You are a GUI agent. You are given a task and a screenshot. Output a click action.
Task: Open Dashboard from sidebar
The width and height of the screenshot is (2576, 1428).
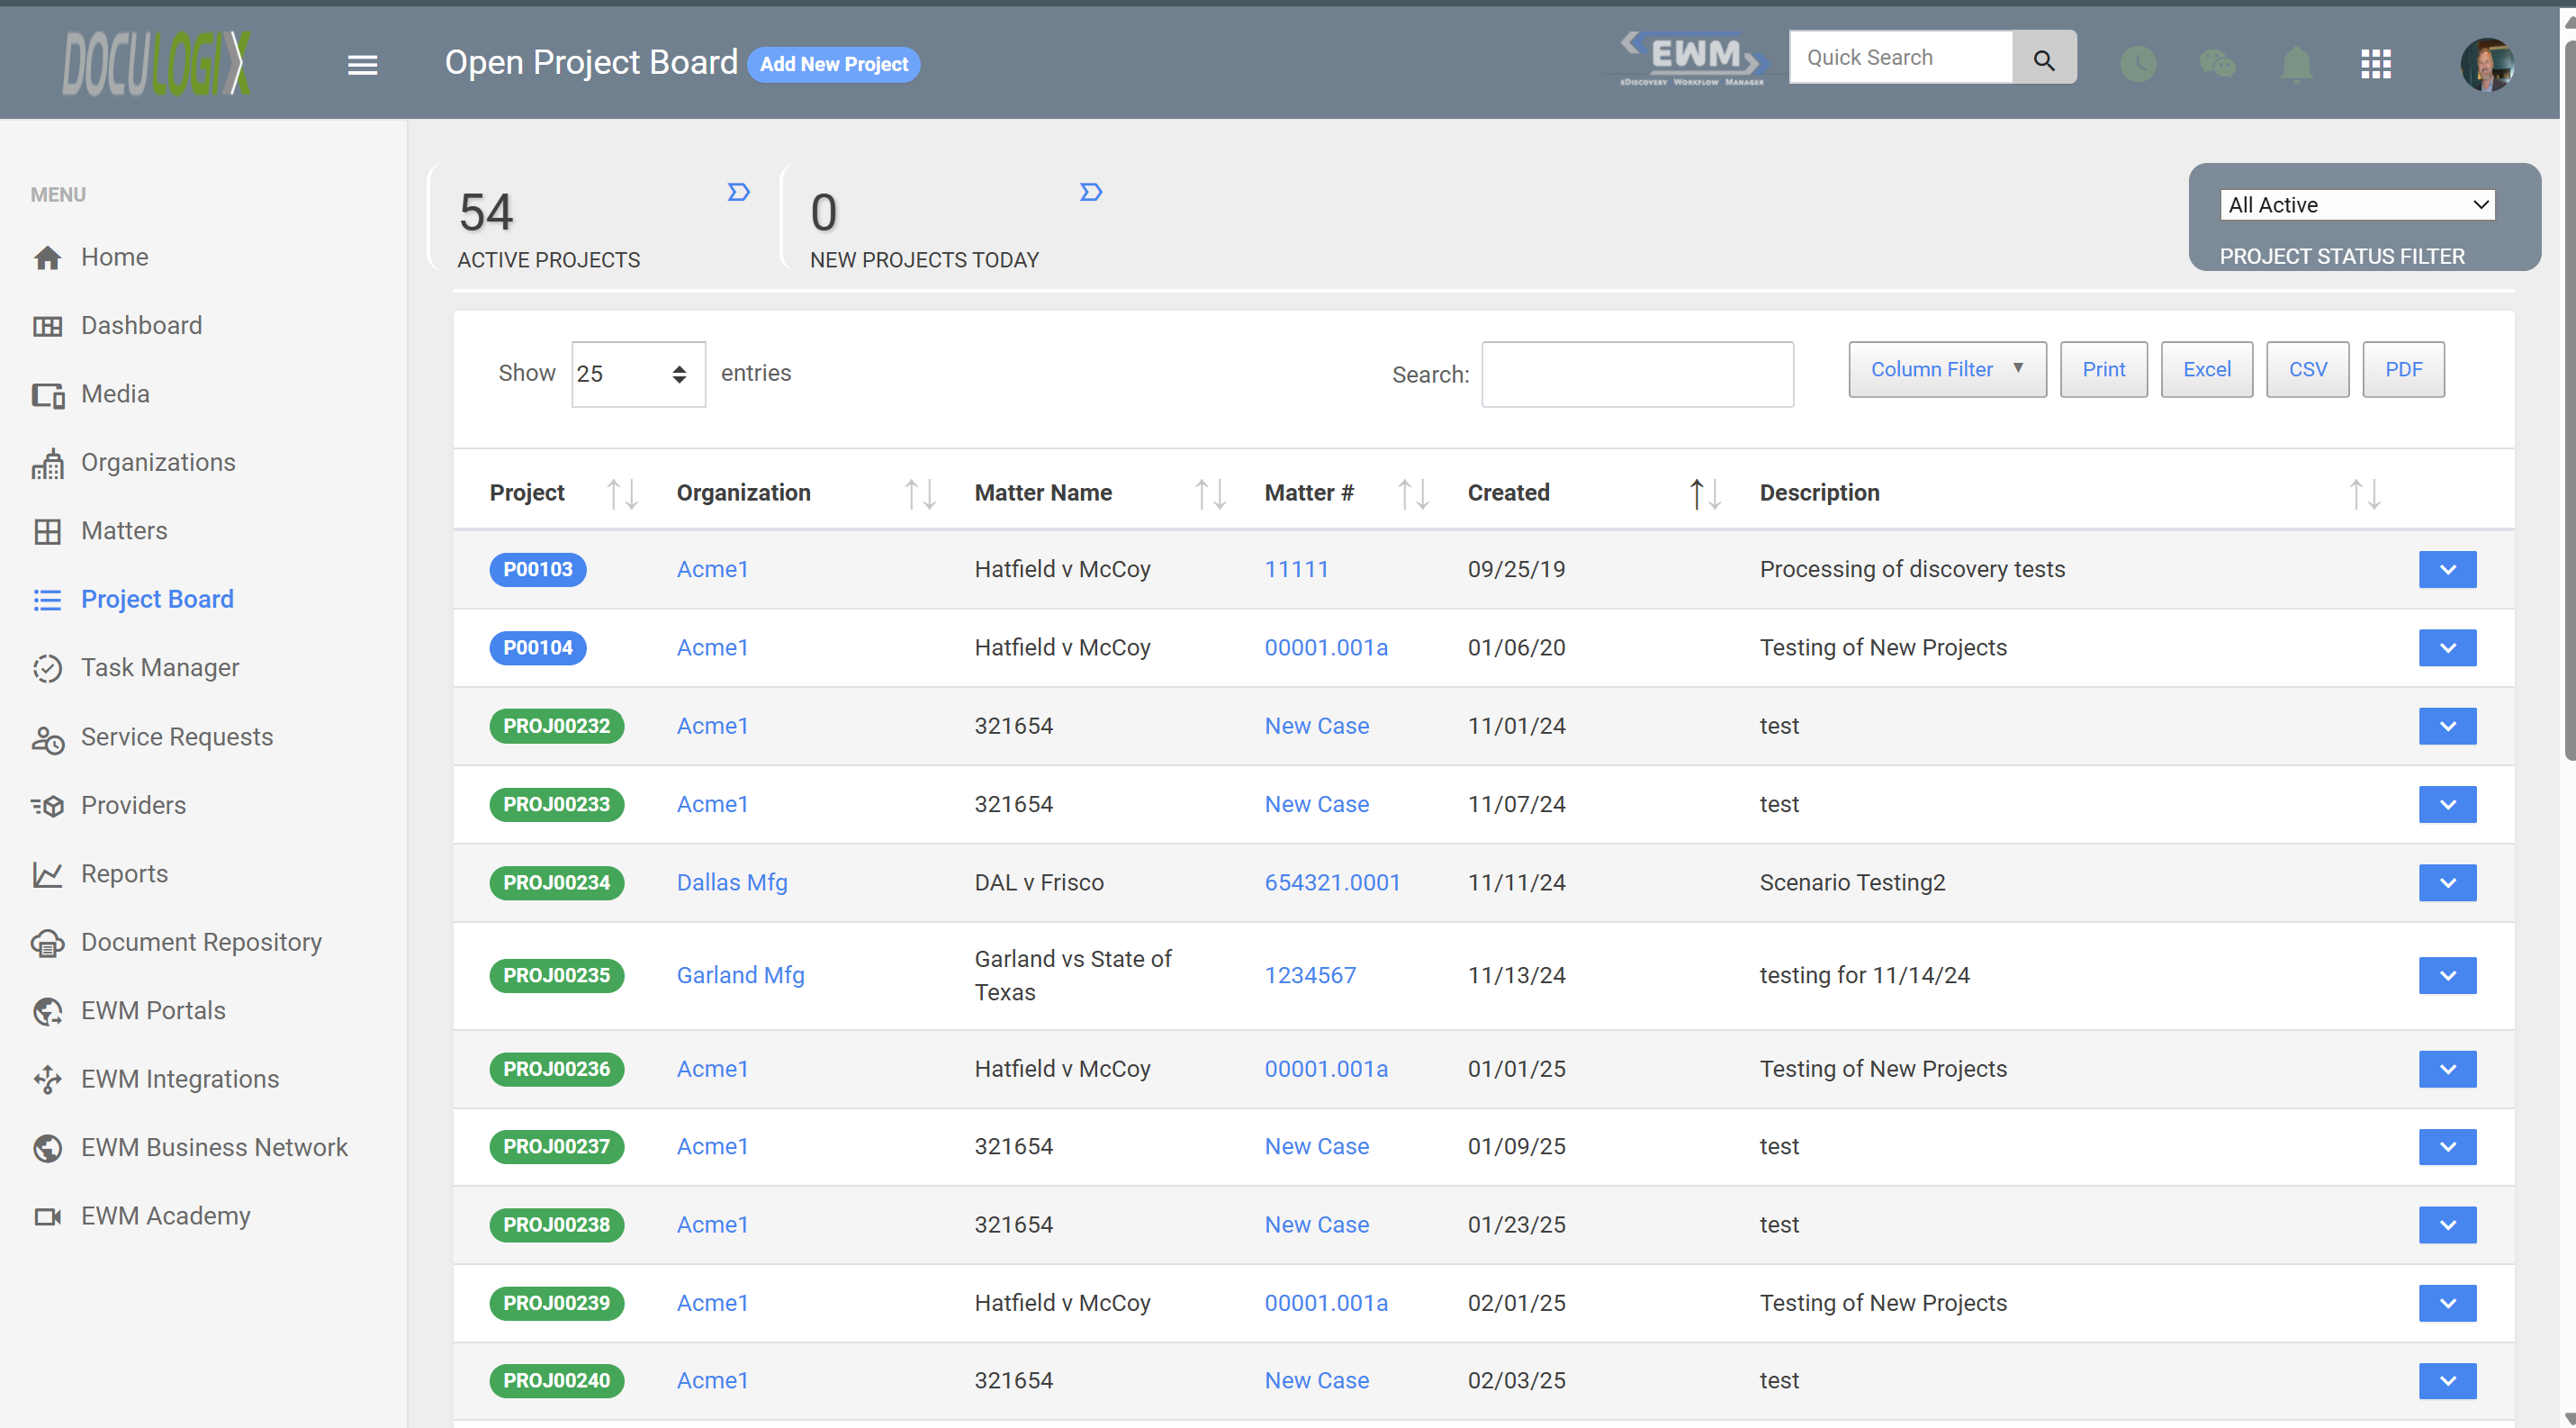click(141, 326)
